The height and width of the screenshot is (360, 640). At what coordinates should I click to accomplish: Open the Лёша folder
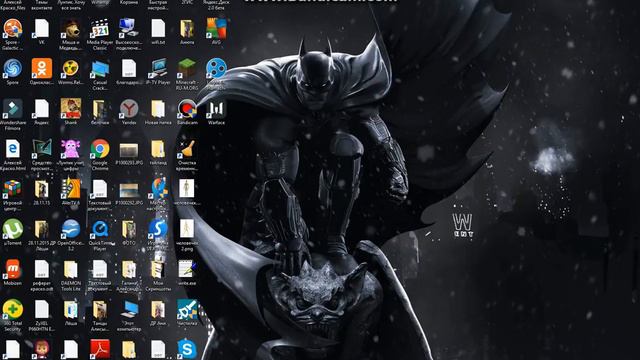click(71, 309)
